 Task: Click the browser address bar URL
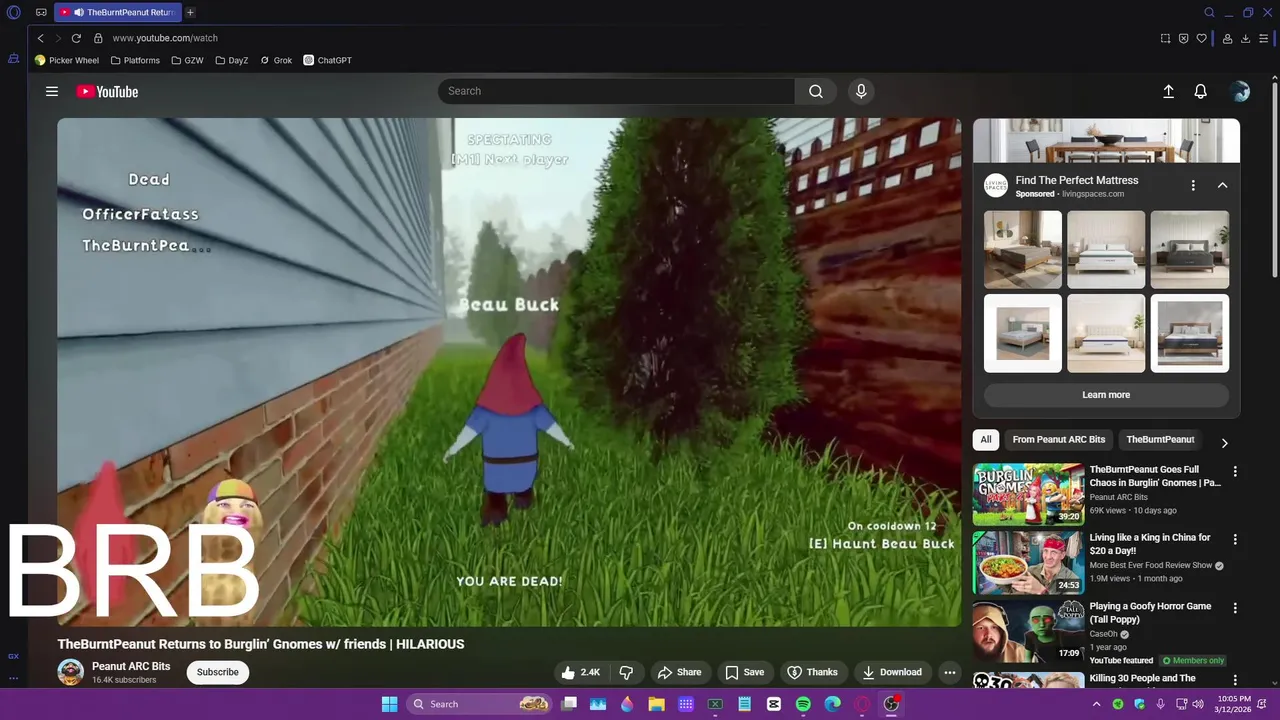click(x=165, y=38)
